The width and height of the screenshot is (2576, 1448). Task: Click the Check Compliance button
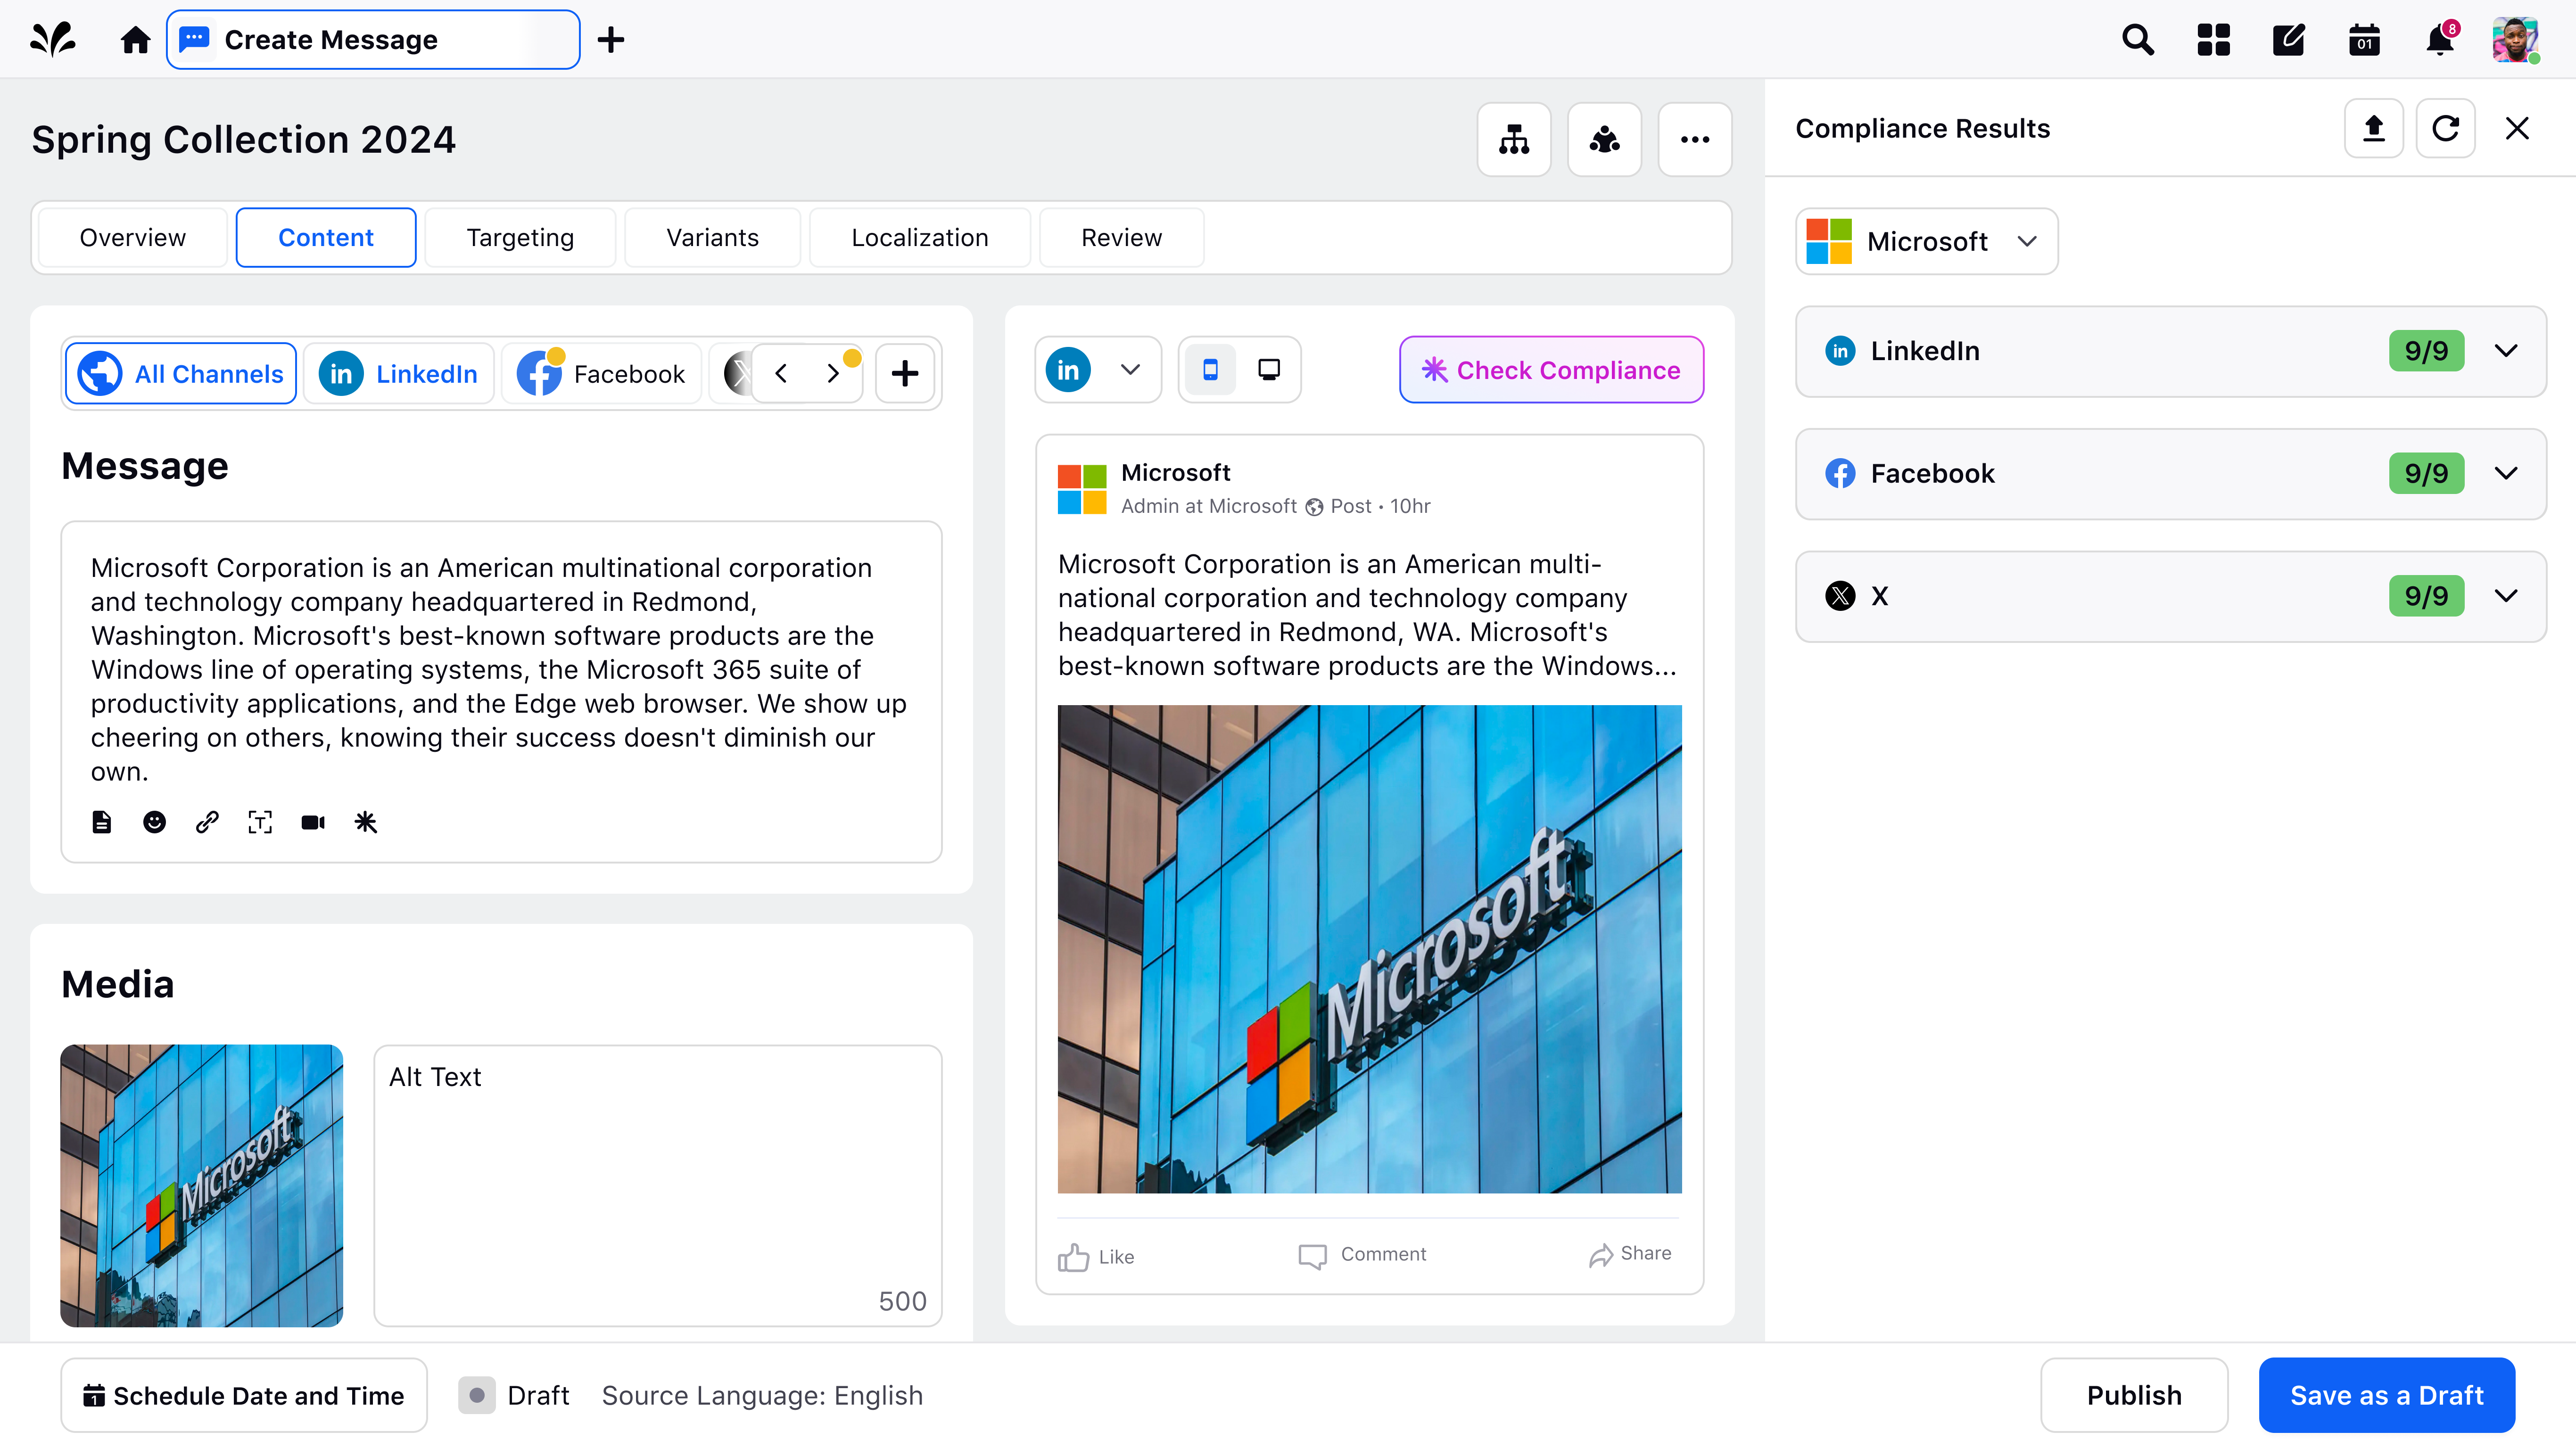point(1551,370)
